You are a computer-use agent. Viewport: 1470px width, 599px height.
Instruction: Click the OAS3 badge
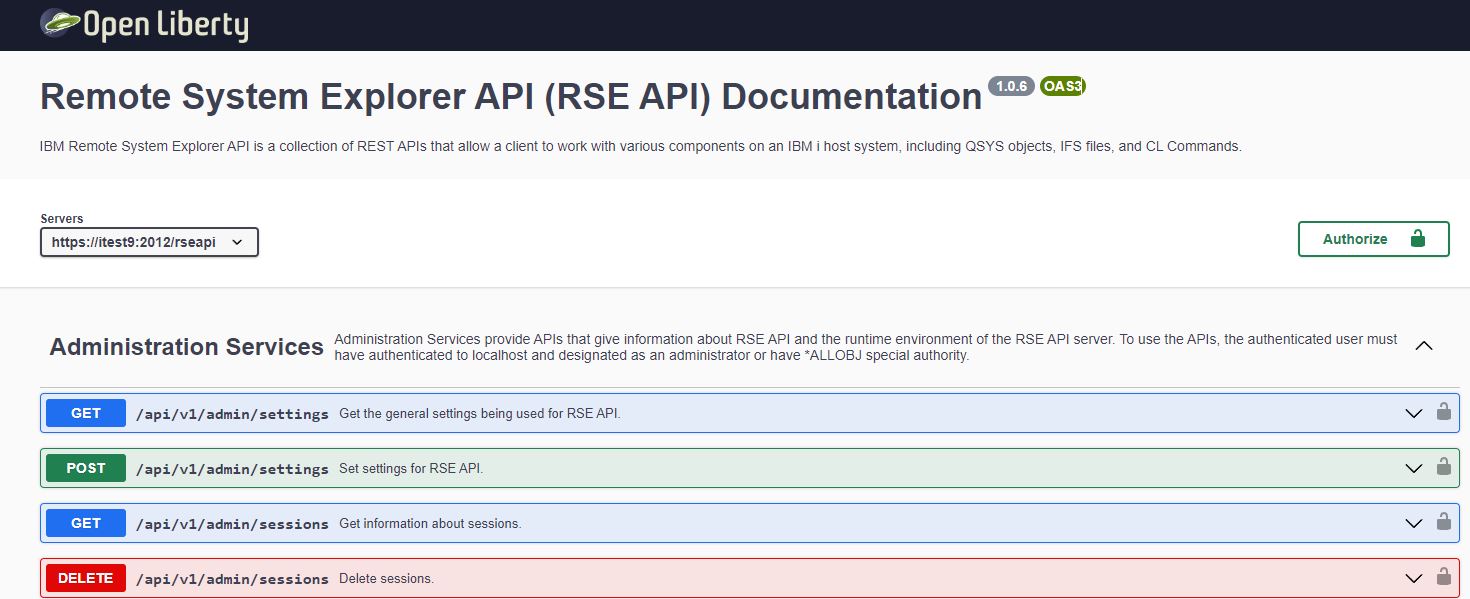[1062, 86]
